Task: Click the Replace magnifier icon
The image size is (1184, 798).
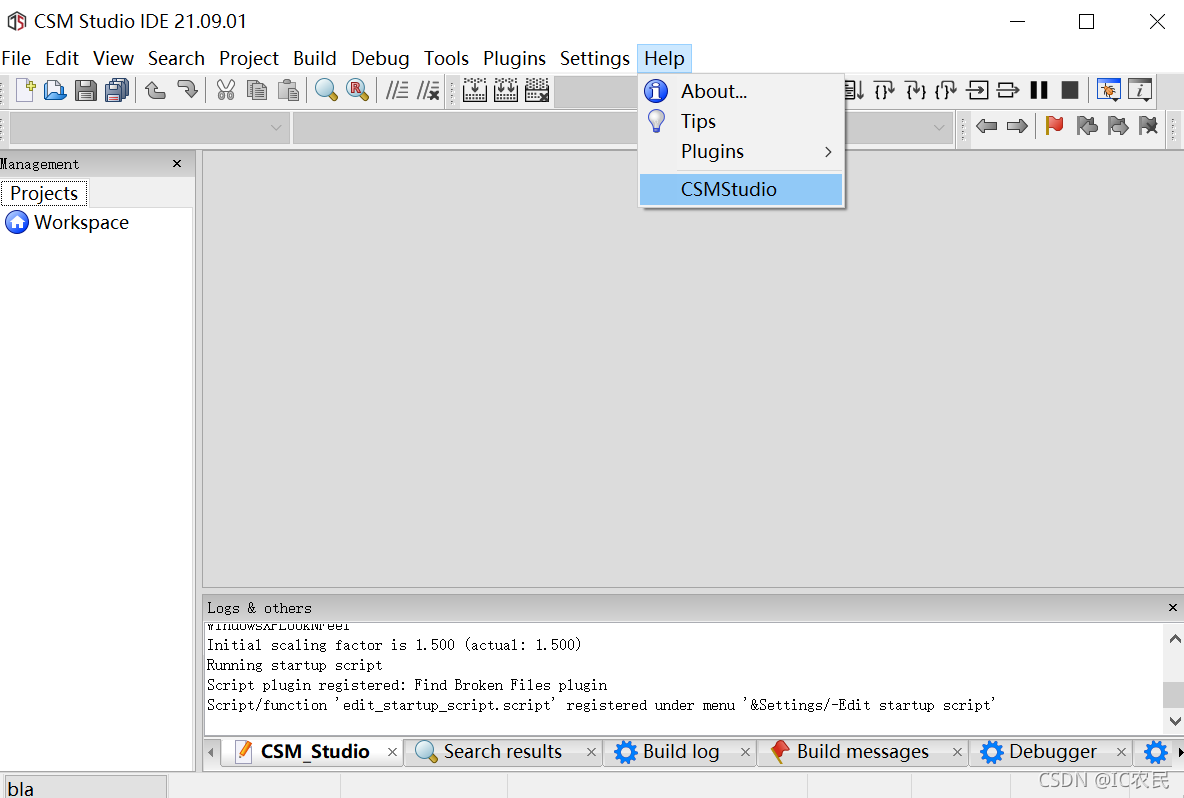Action: (x=357, y=90)
